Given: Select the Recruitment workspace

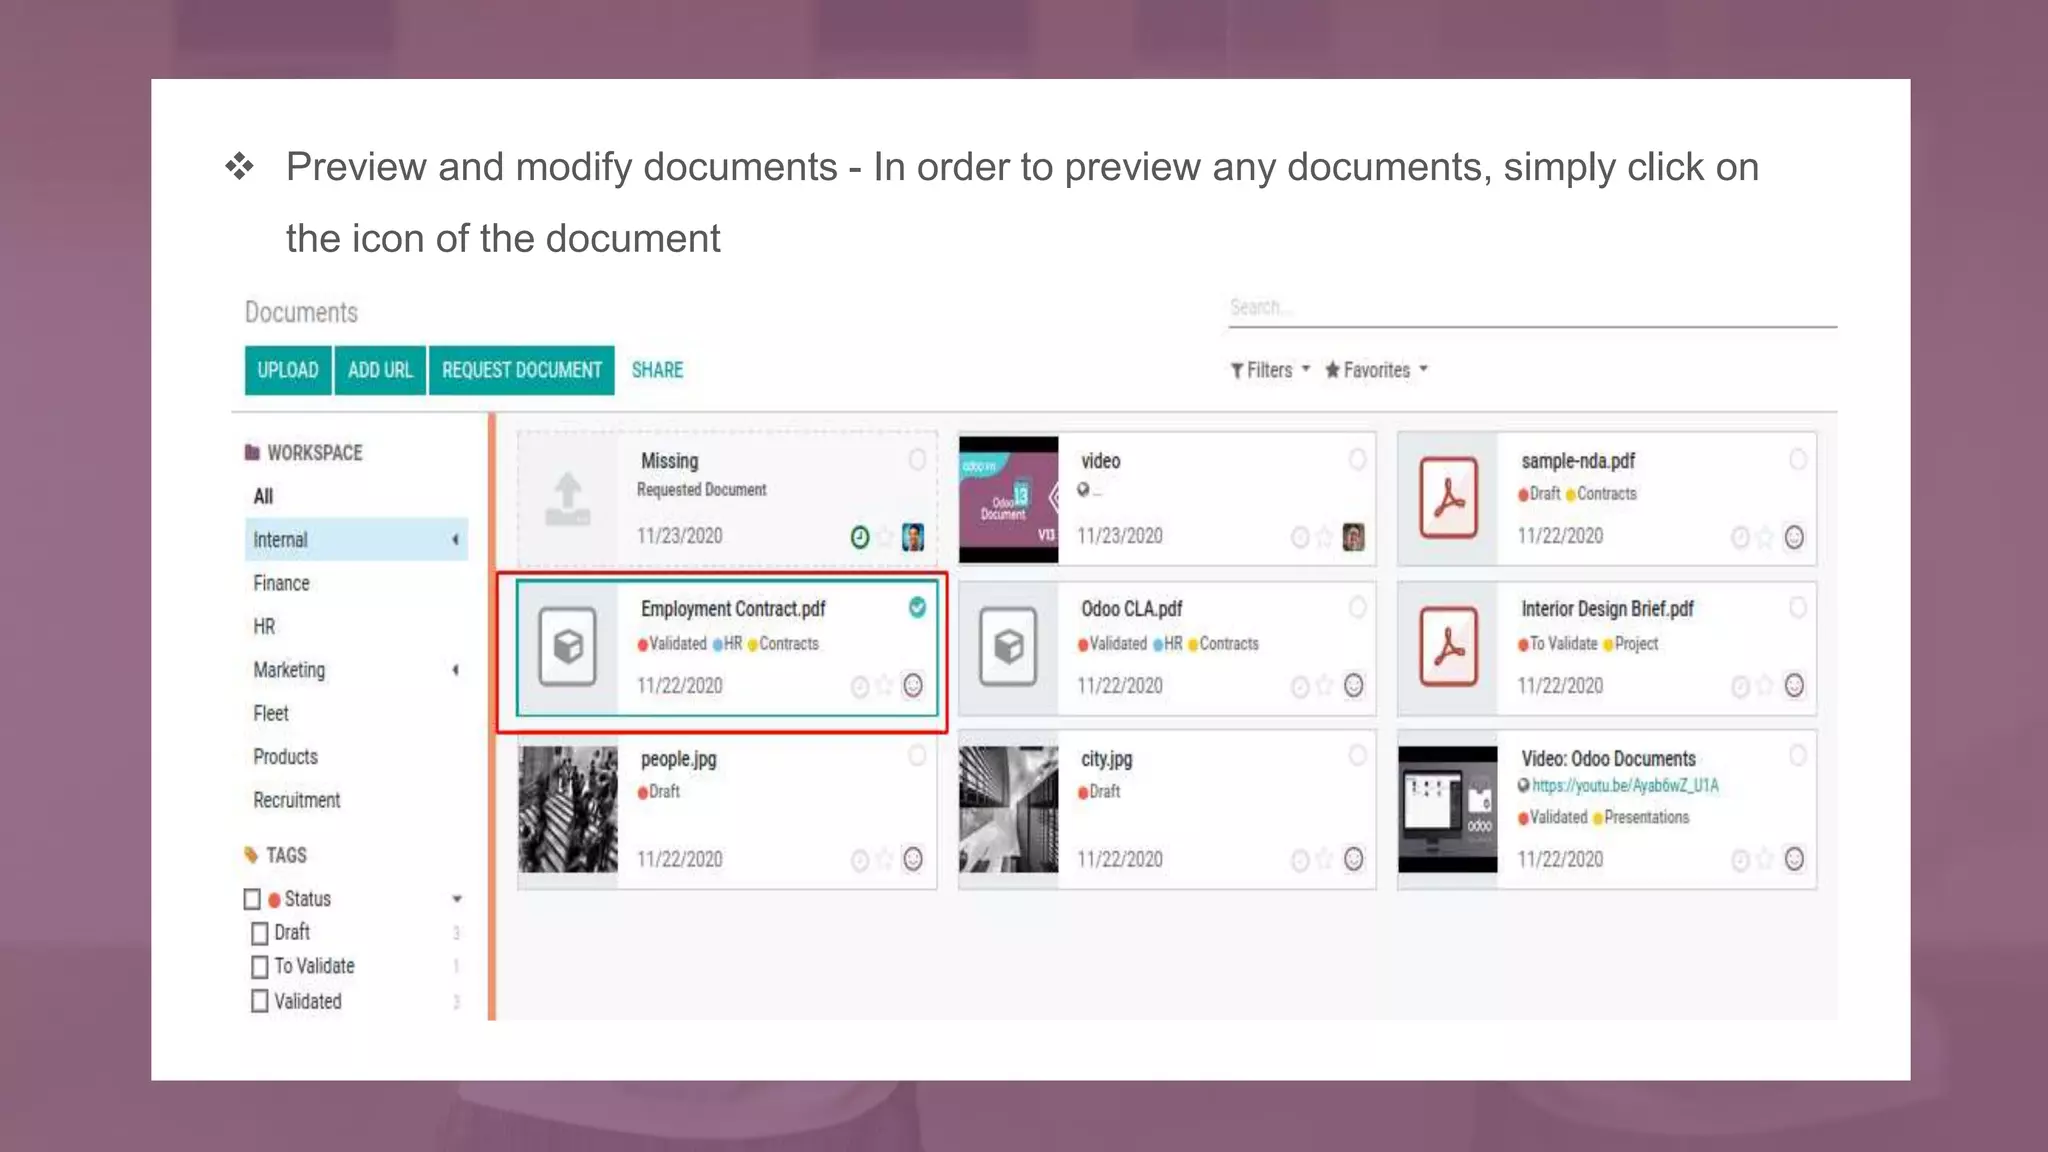Looking at the screenshot, I should coord(296,800).
